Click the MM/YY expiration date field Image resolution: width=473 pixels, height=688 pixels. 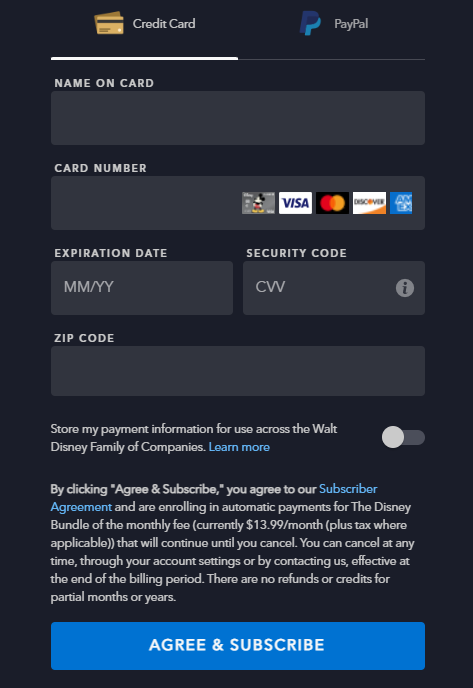point(142,288)
